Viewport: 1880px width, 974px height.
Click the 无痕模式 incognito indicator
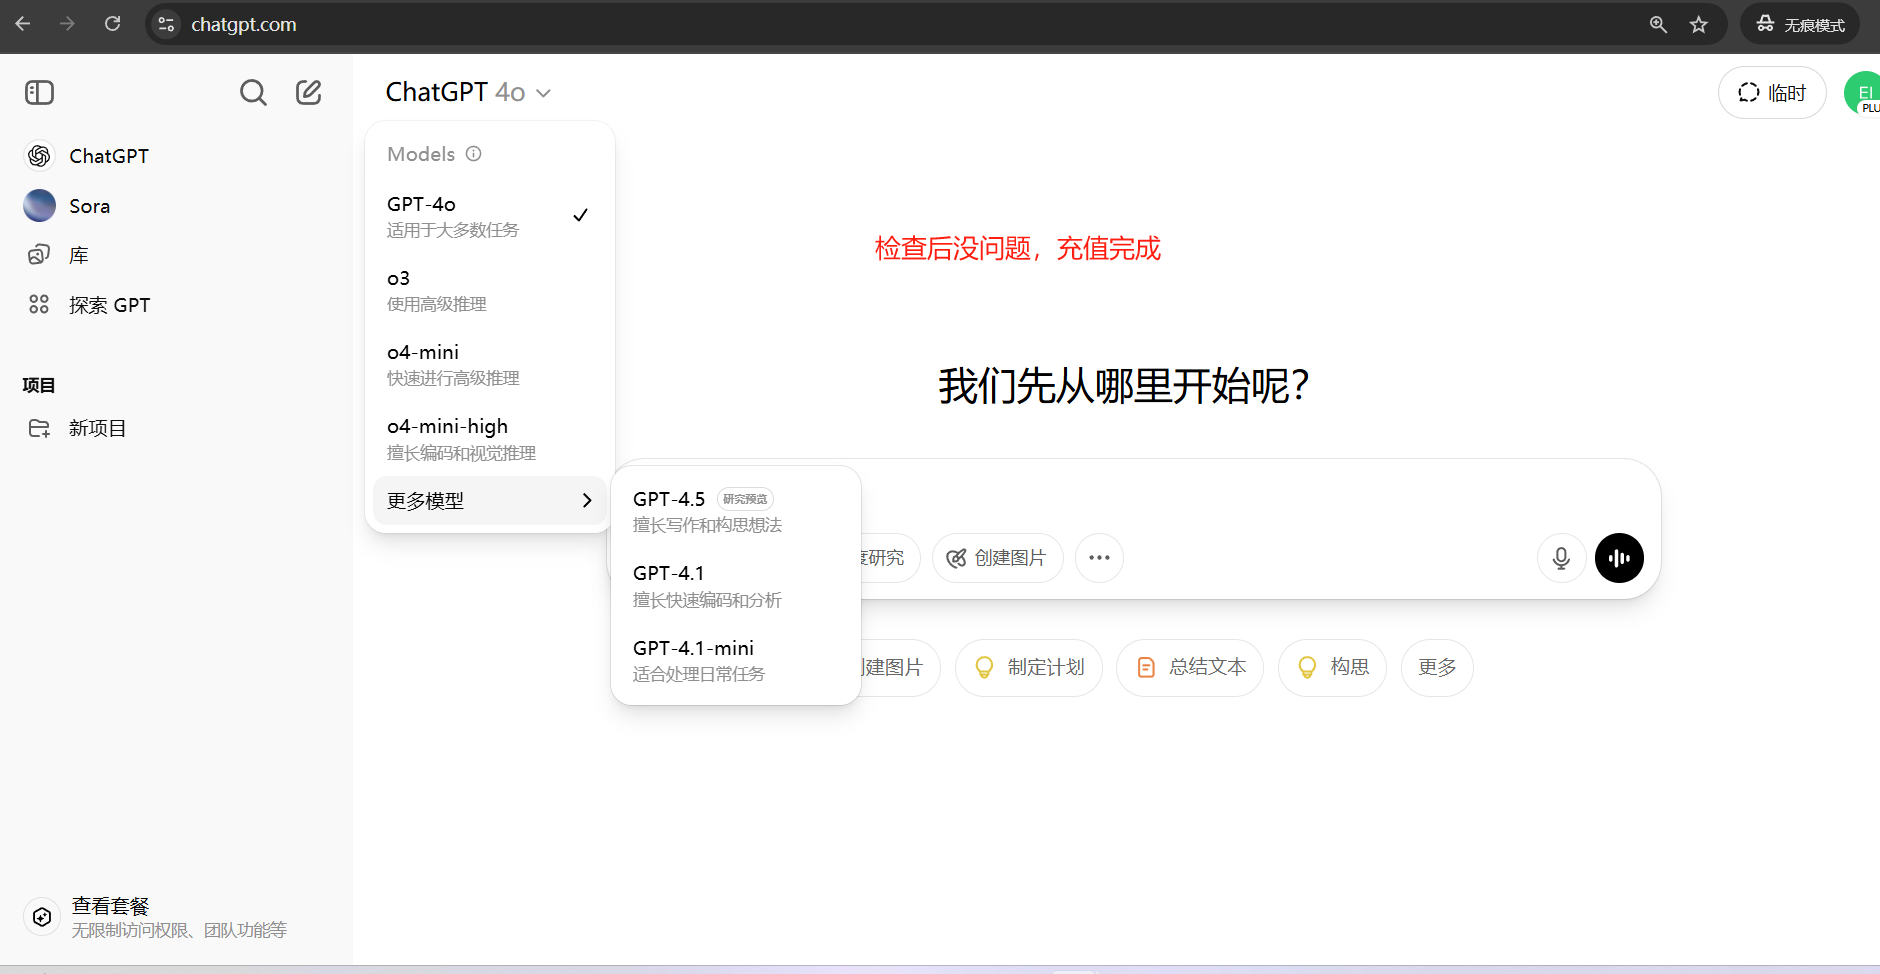pos(1800,24)
